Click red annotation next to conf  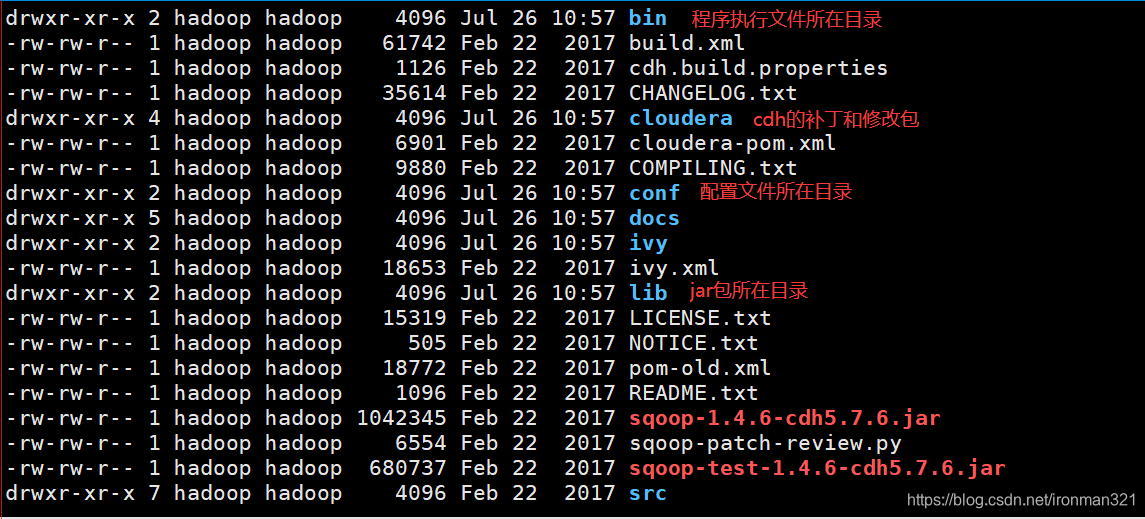[776, 193]
